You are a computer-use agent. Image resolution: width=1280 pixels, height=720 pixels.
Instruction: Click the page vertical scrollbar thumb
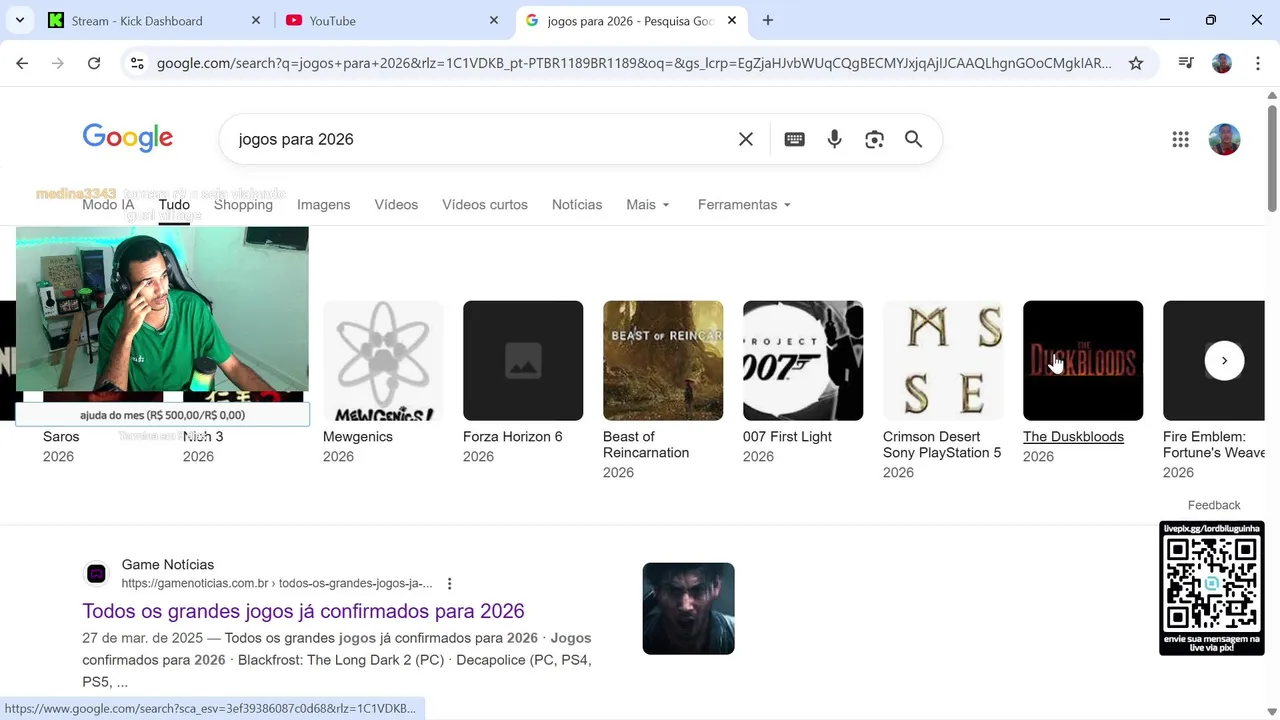tap(1272, 158)
